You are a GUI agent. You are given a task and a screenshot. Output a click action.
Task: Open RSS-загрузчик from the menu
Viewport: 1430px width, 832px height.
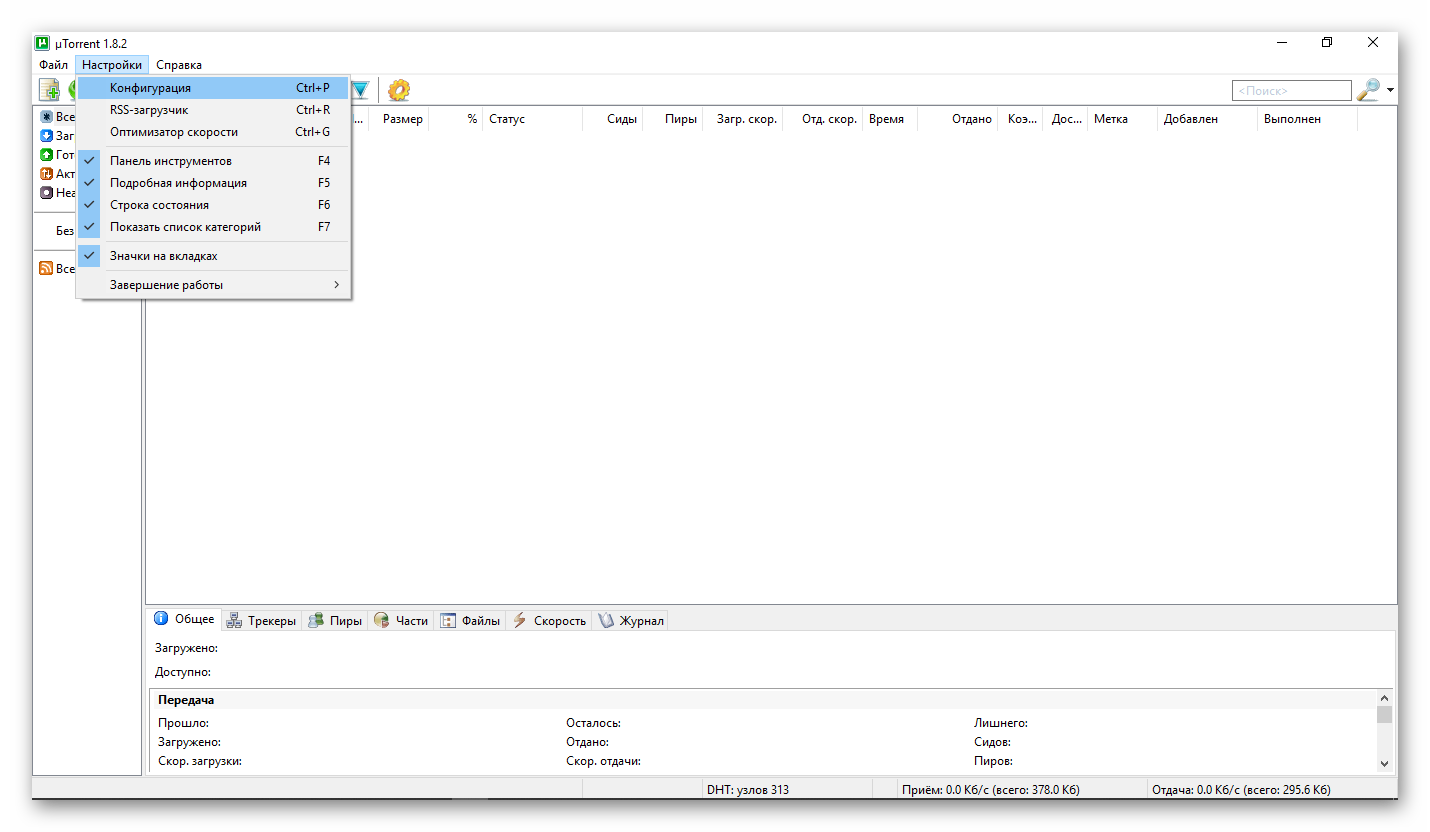(213, 110)
